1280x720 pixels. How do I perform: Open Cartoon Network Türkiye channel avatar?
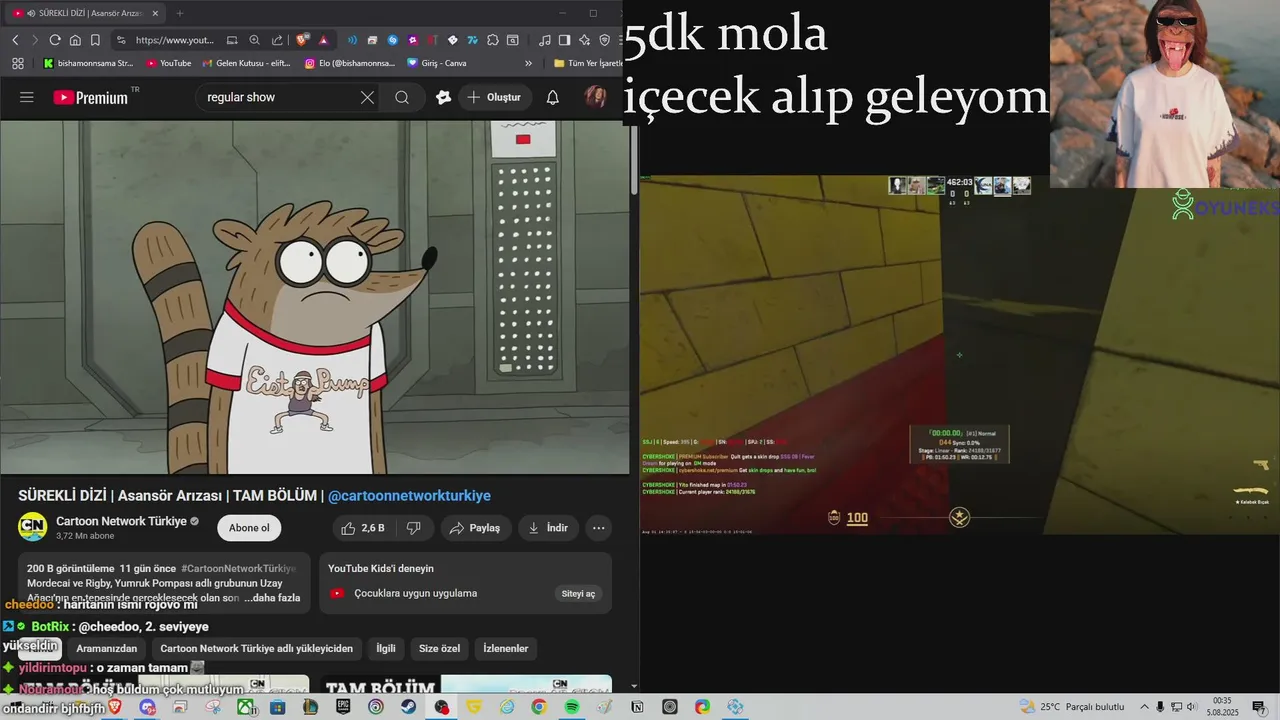point(33,527)
